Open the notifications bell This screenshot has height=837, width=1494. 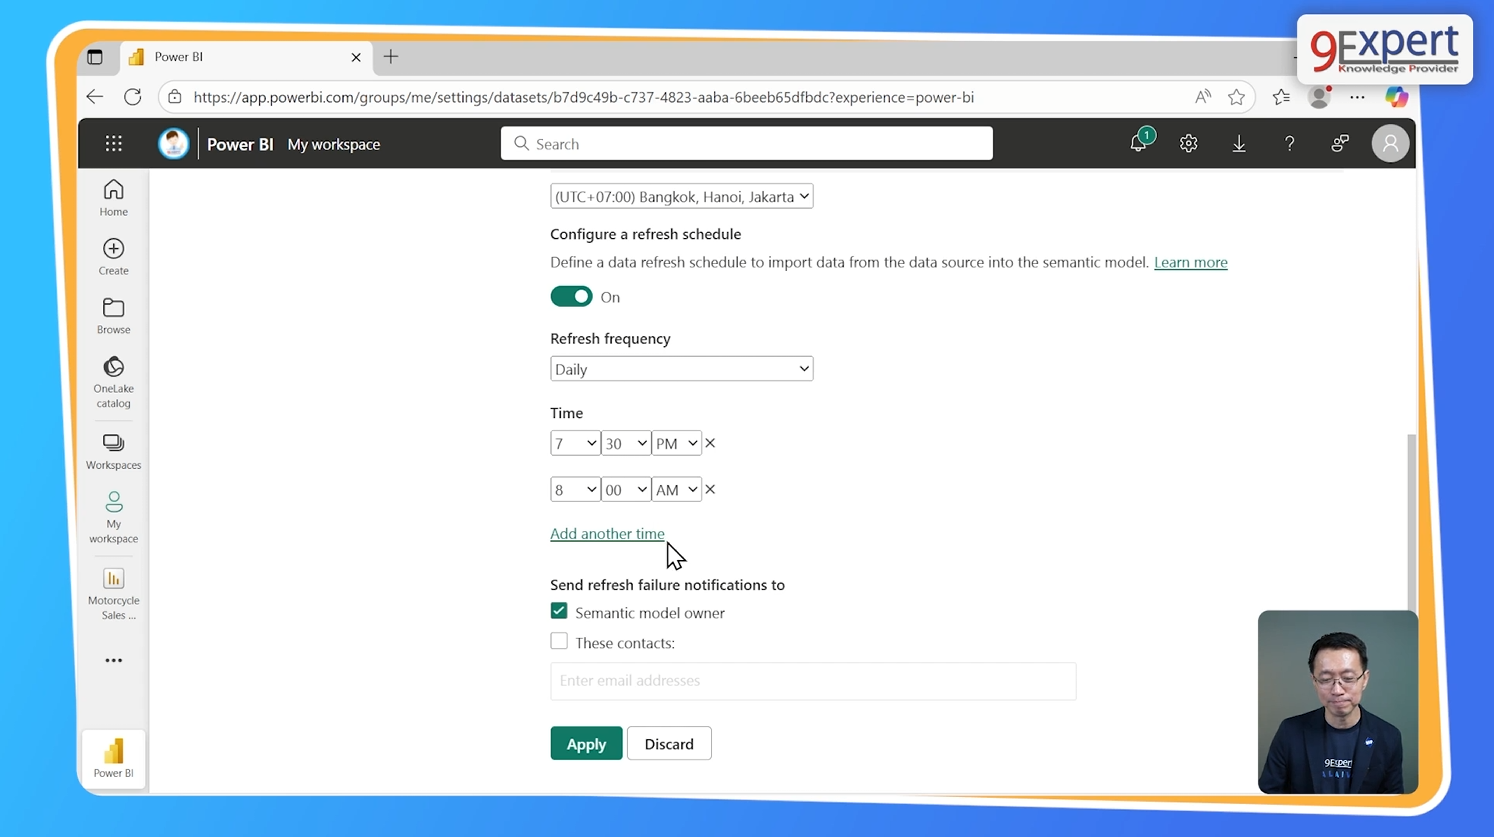tap(1138, 143)
